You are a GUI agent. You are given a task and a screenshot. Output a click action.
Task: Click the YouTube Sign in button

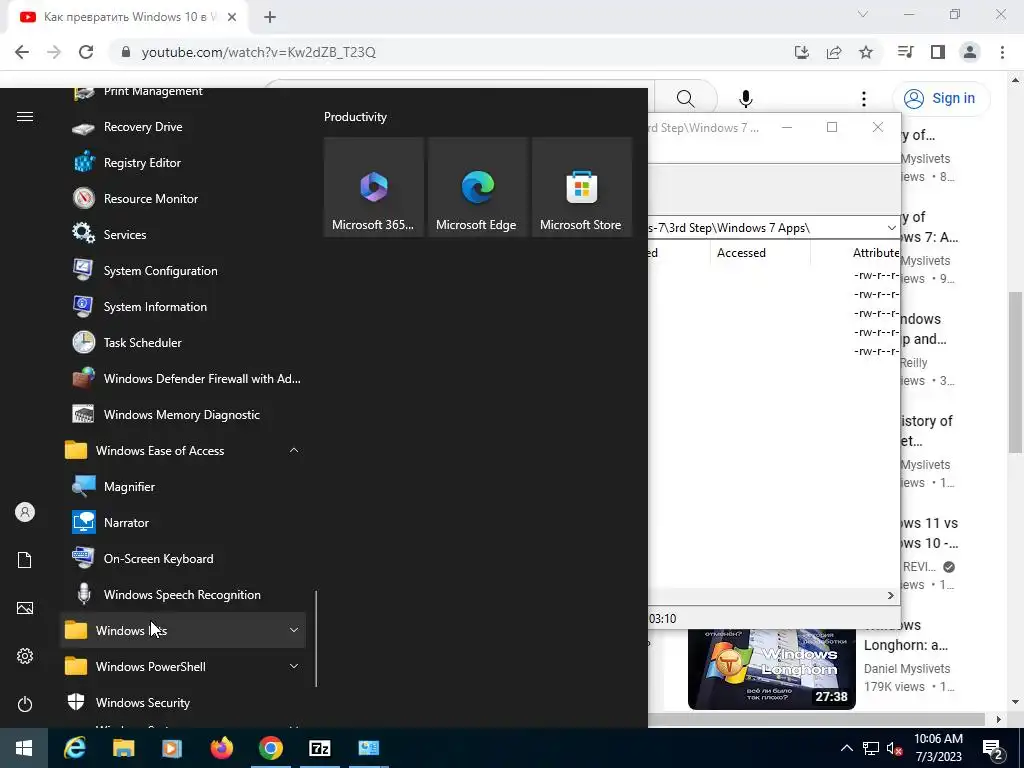coord(941,99)
